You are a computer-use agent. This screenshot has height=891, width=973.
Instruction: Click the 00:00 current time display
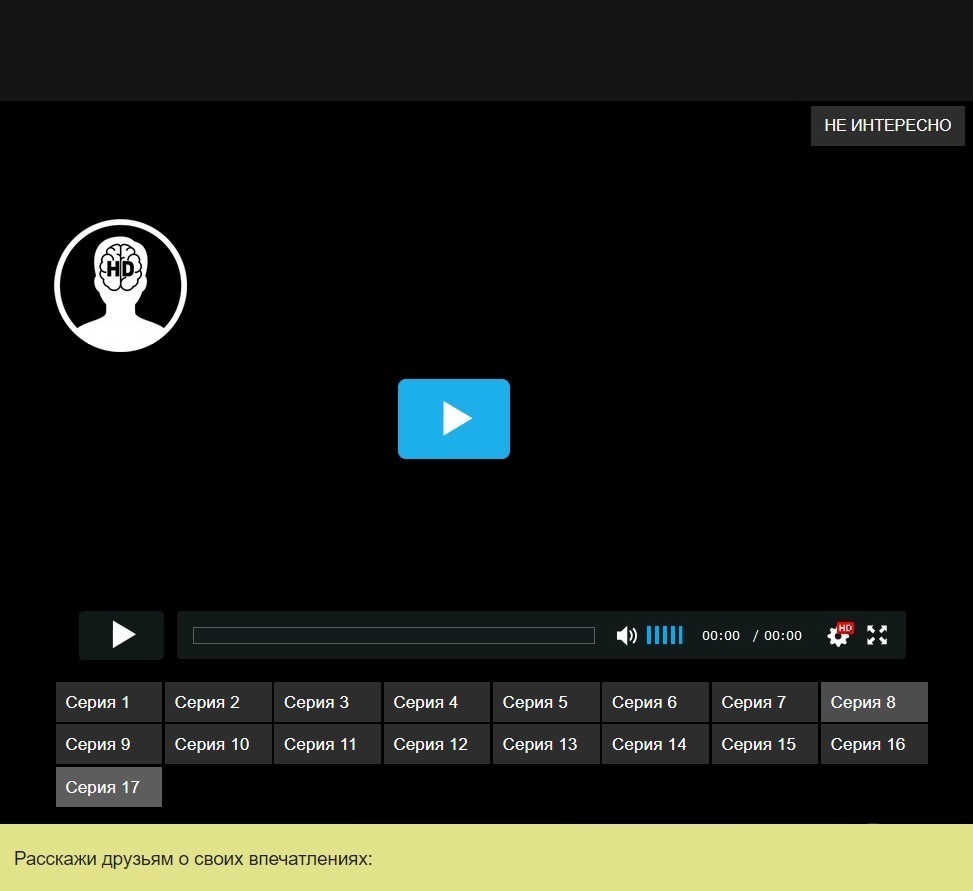point(720,636)
